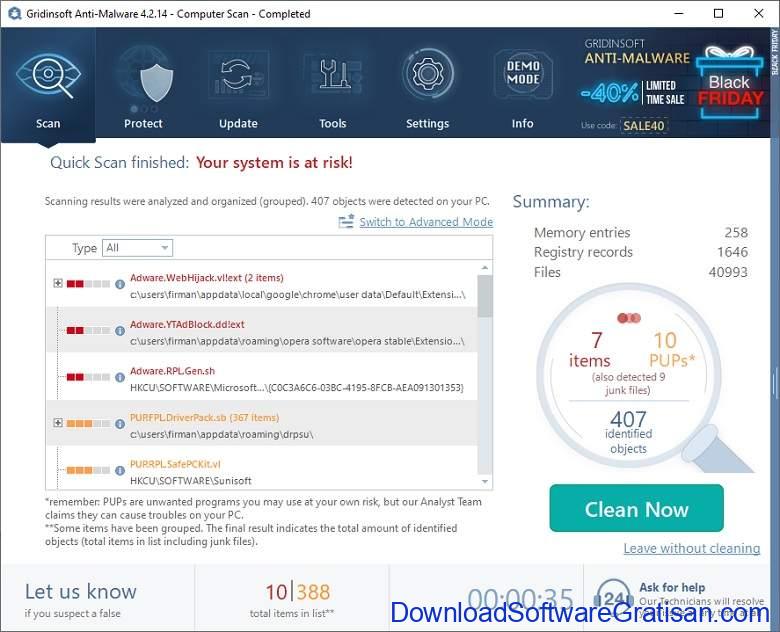
Task: Select the PUP.RPL.SafePCKit.vl entry
Action: coord(261,468)
